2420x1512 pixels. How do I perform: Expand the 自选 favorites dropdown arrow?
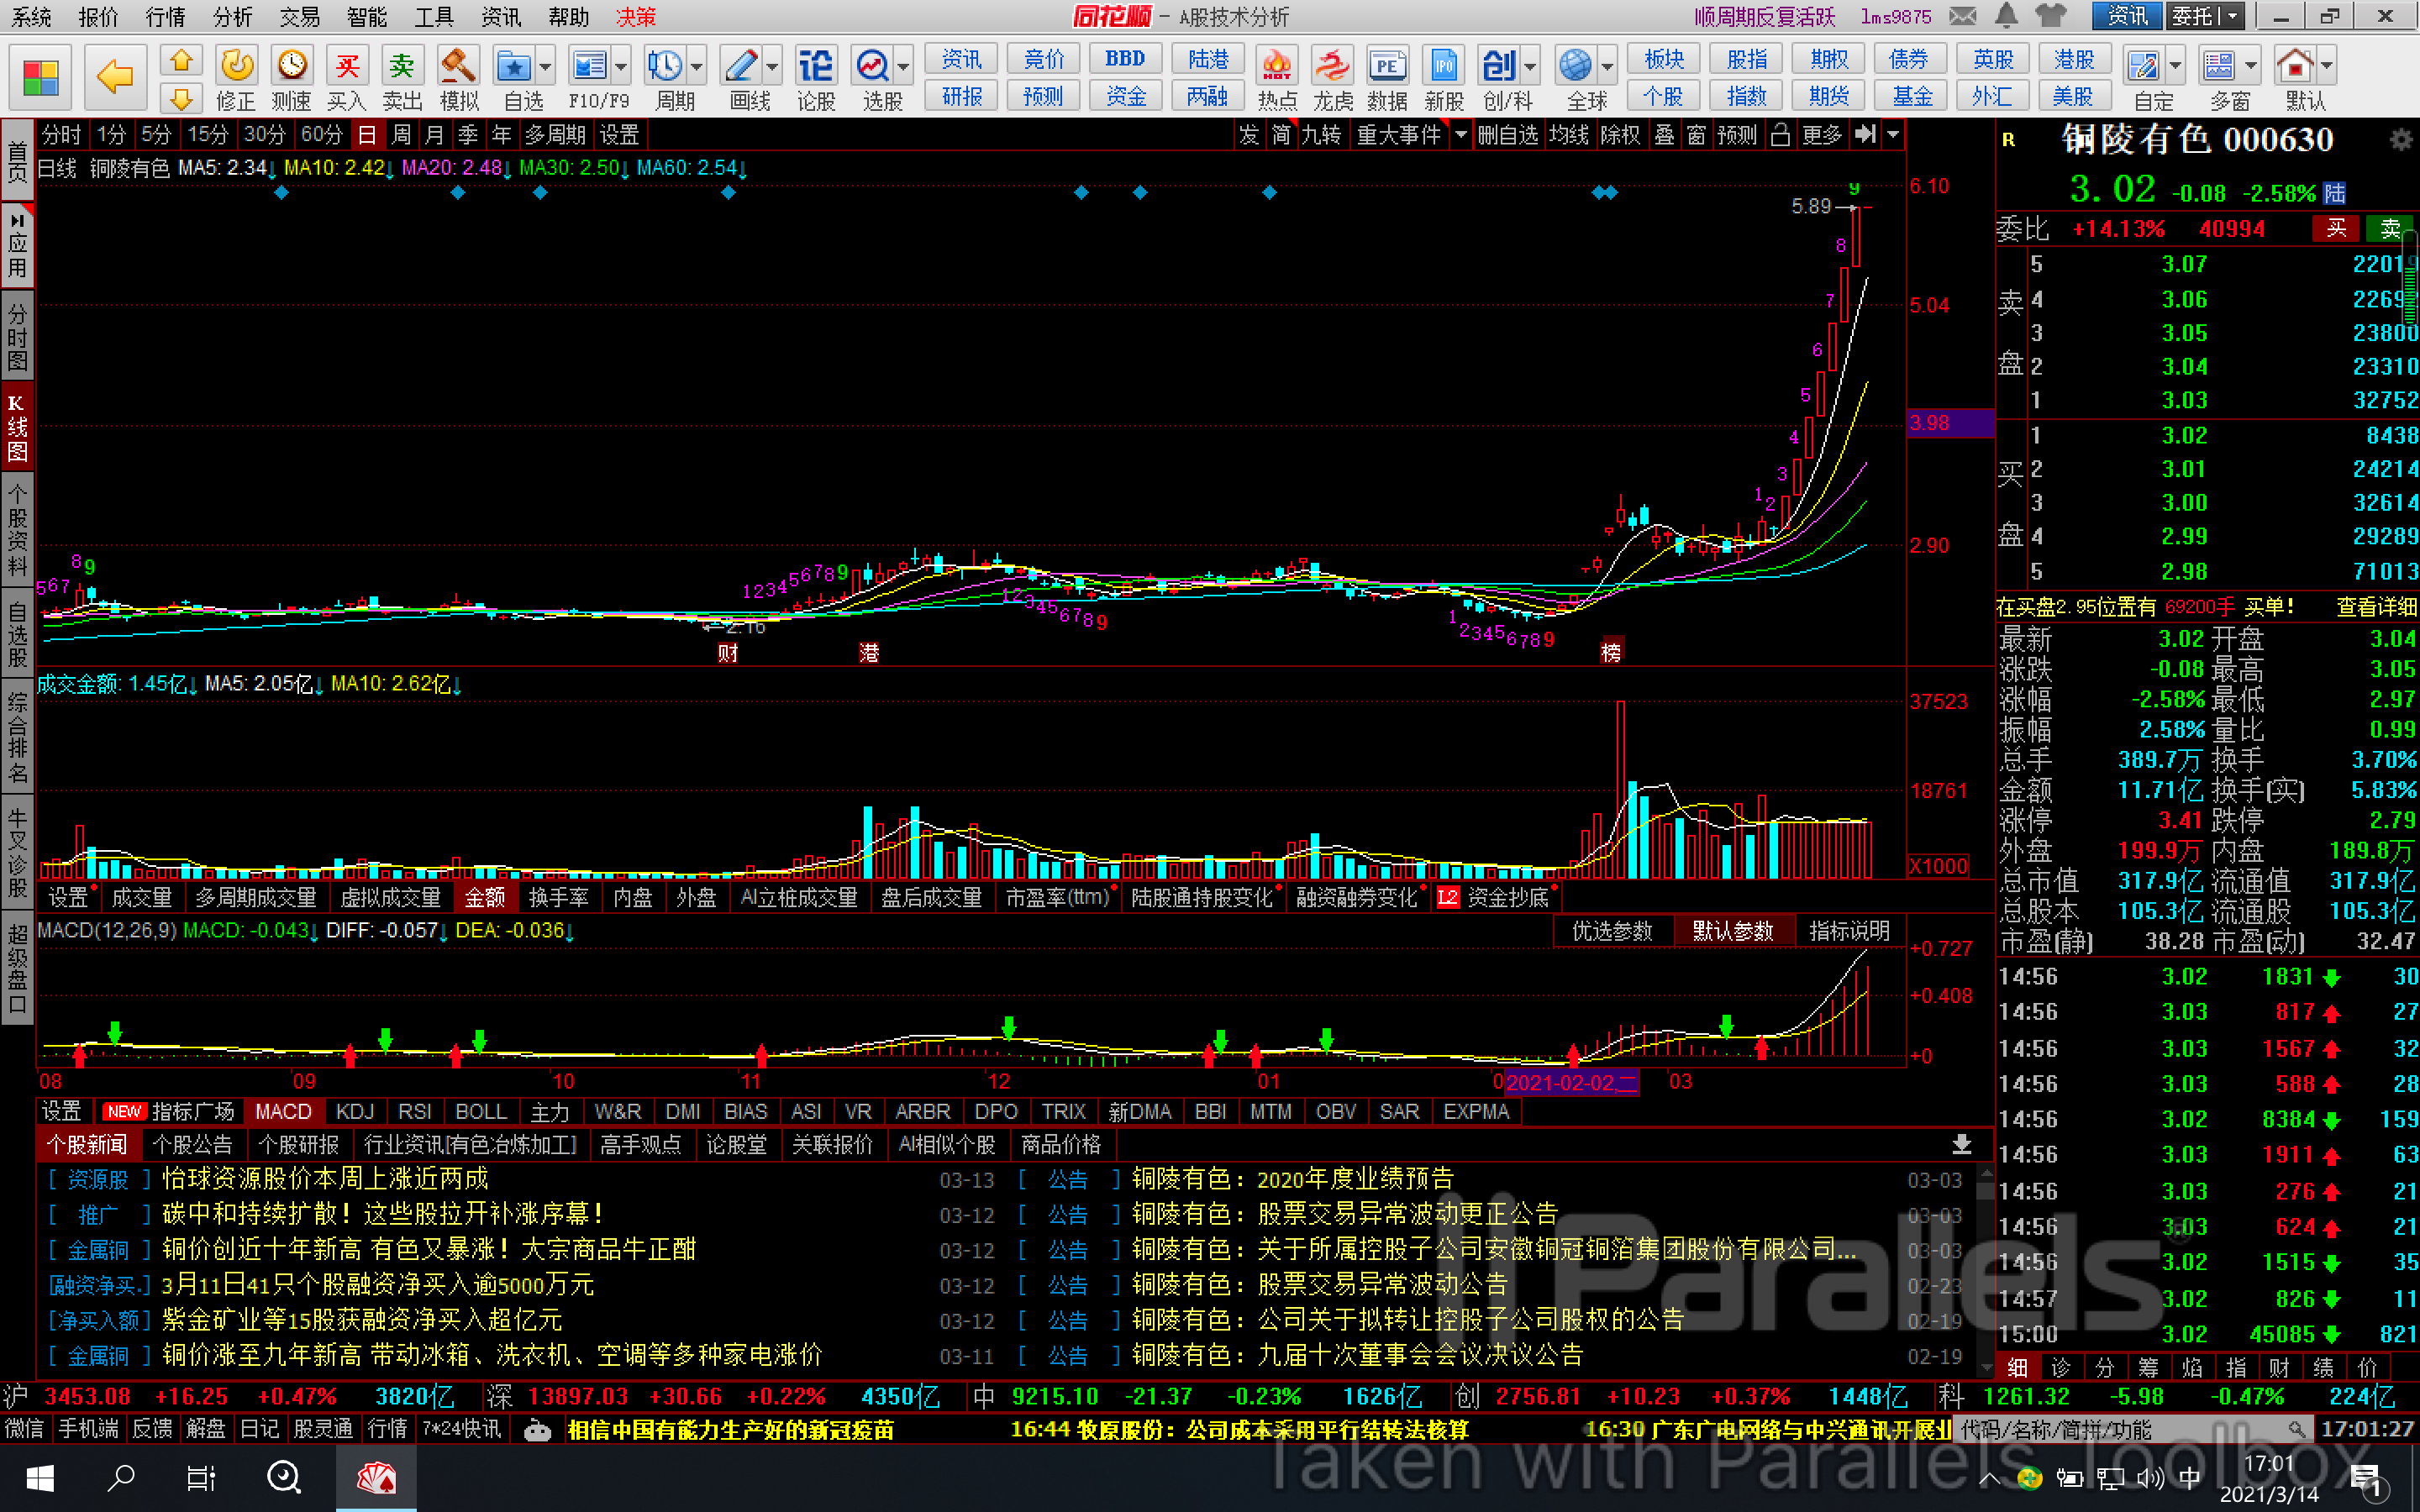[546, 67]
